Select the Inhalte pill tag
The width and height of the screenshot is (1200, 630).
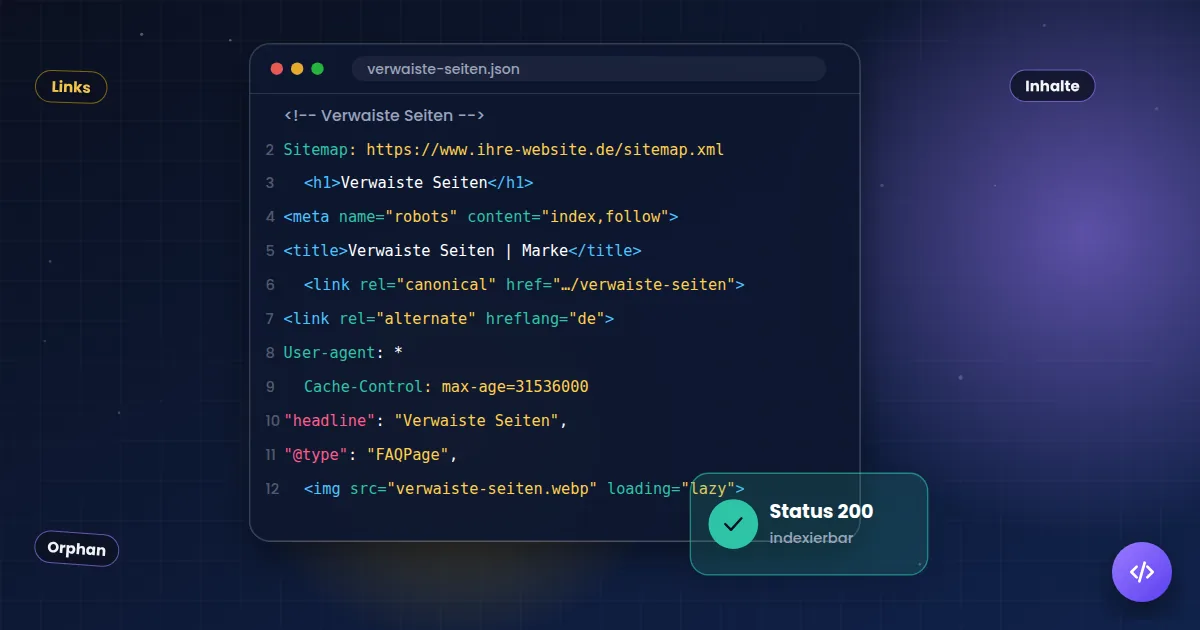(1052, 86)
